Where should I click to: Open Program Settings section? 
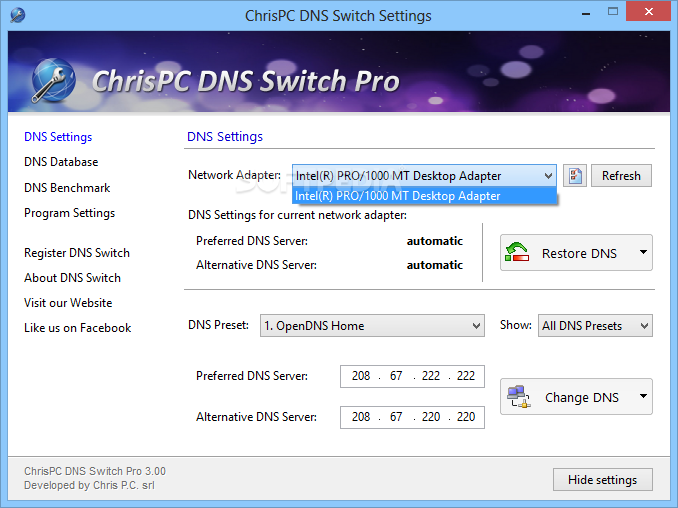point(69,213)
